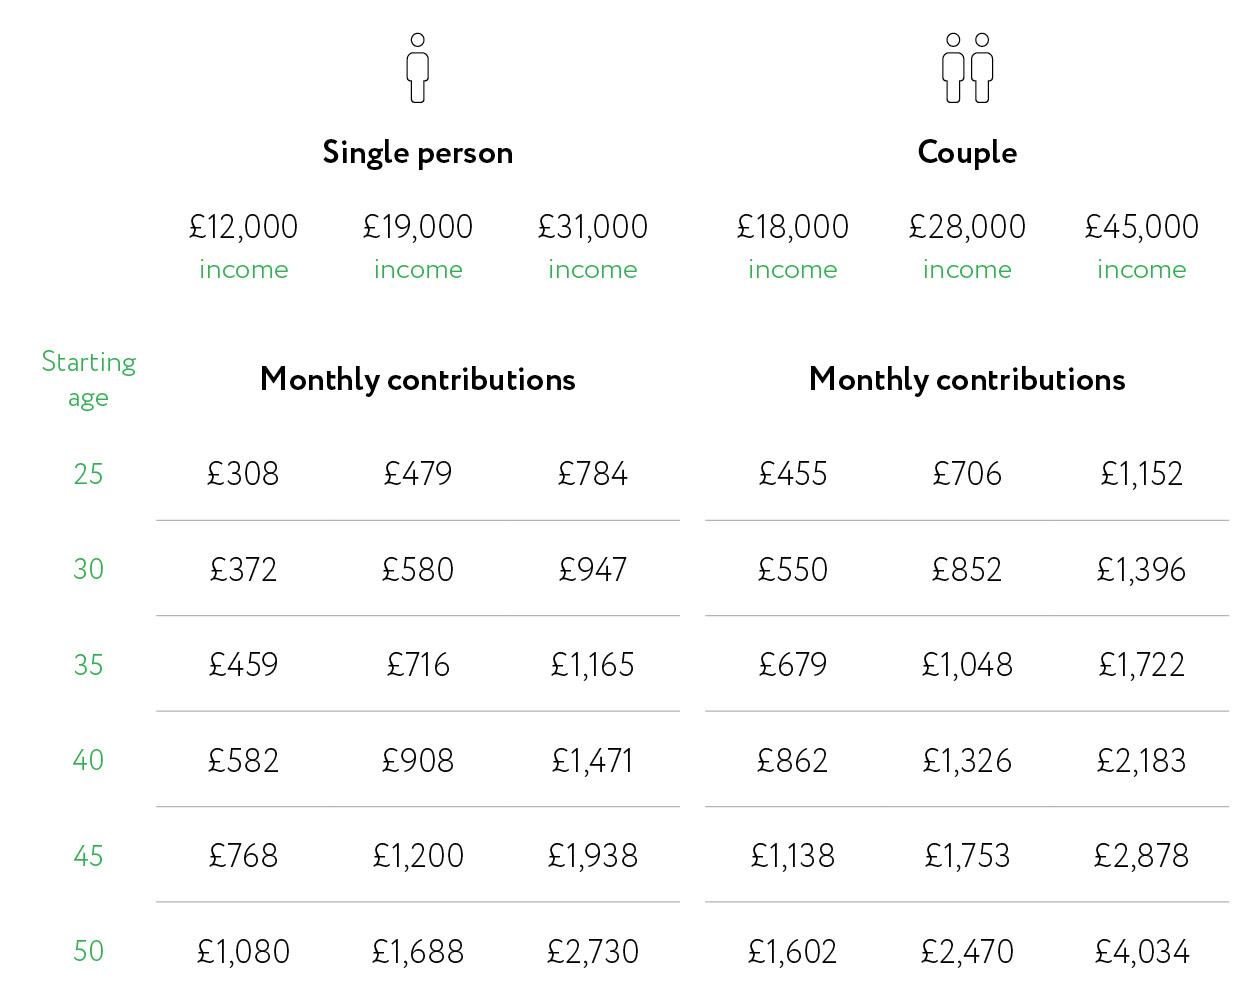
Task: Click Monthly contributions heading under Single person
Action: pos(418,380)
